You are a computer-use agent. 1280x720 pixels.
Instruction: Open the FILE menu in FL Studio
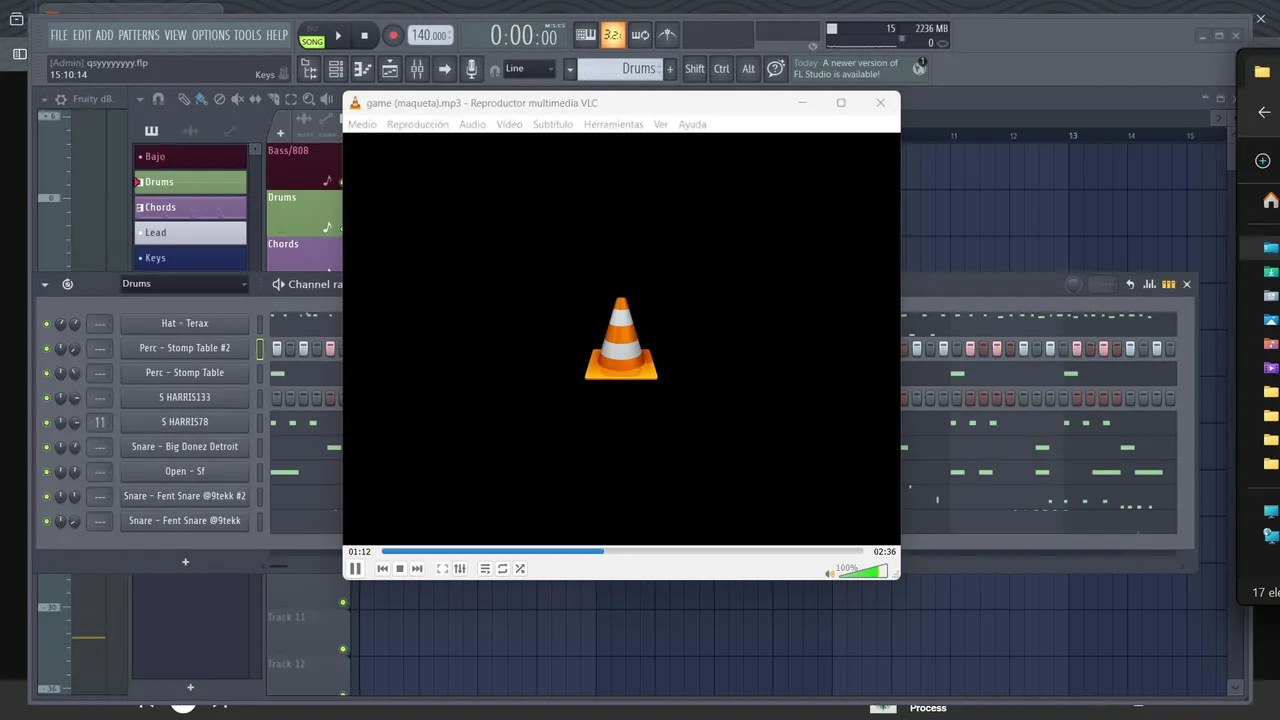pyautogui.click(x=59, y=35)
